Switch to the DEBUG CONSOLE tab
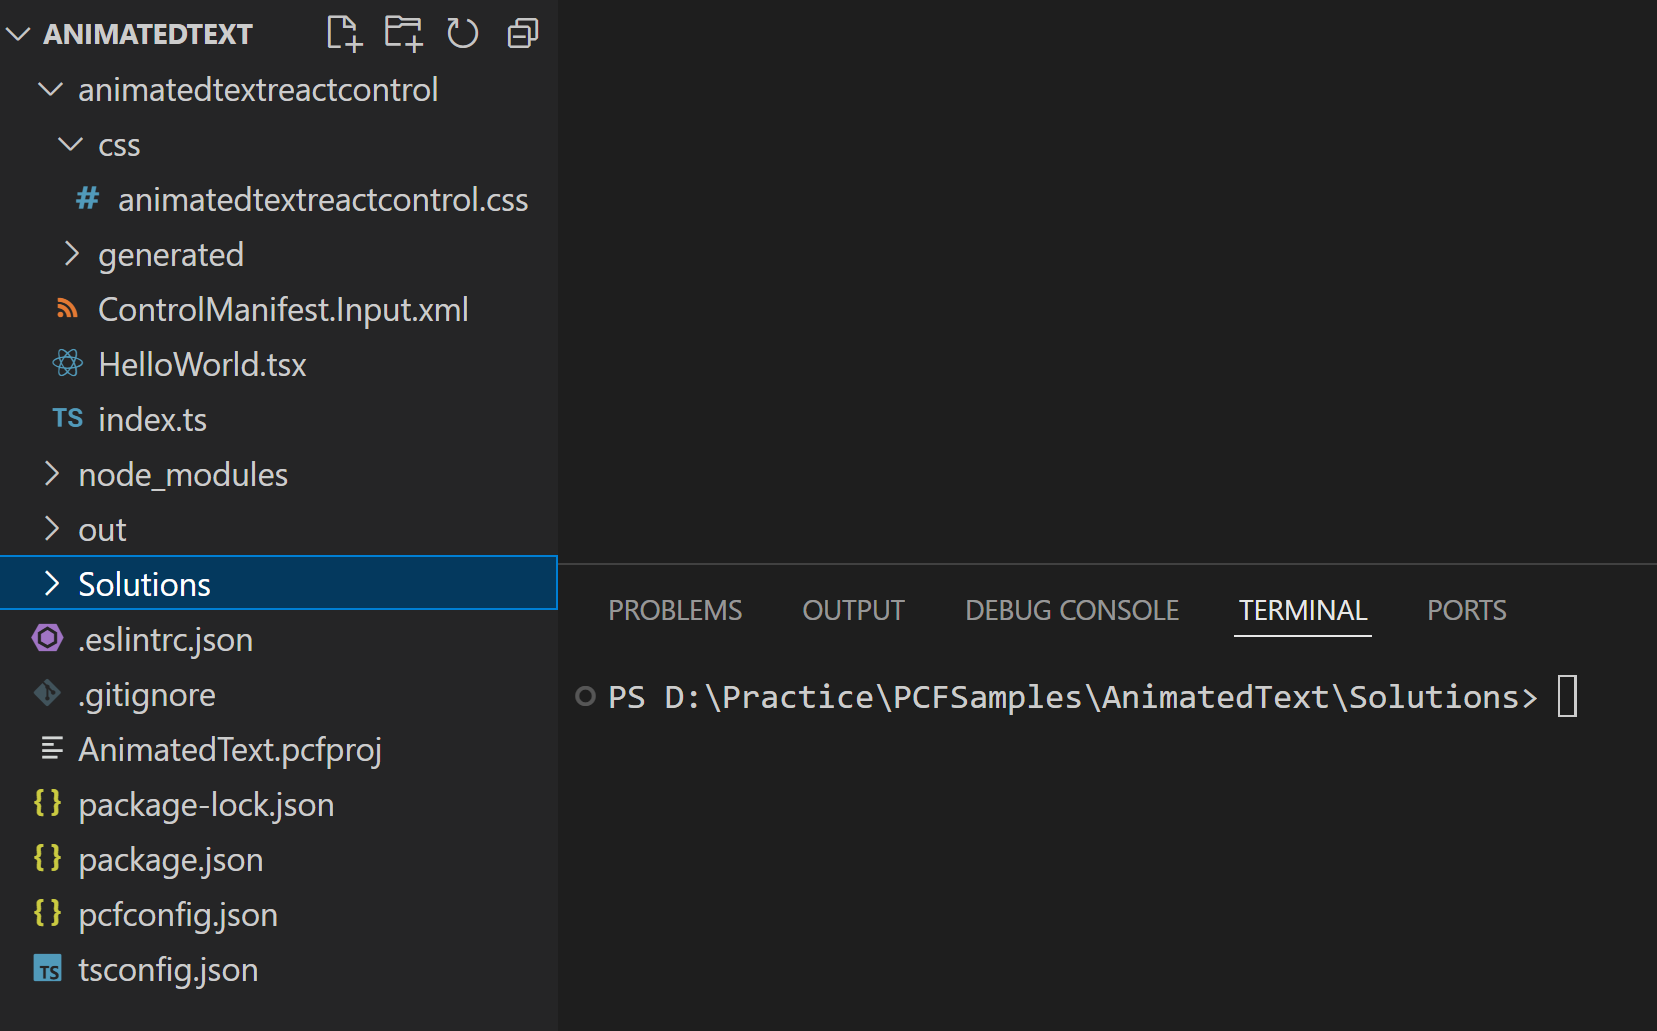This screenshot has height=1031, width=1657. pyautogui.click(x=1071, y=610)
